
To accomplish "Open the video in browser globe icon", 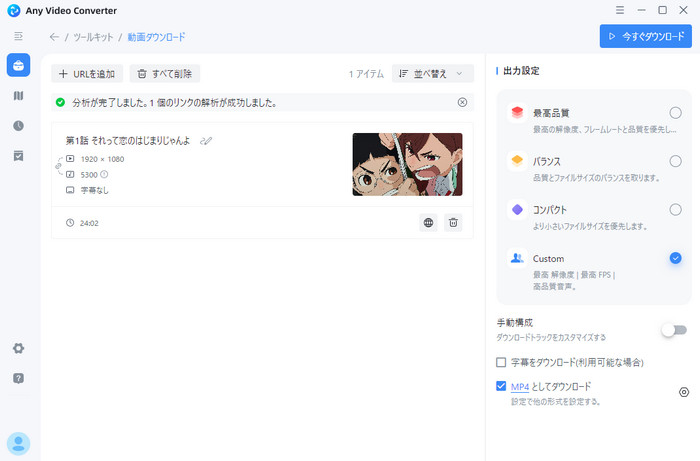I will [428, 223].
